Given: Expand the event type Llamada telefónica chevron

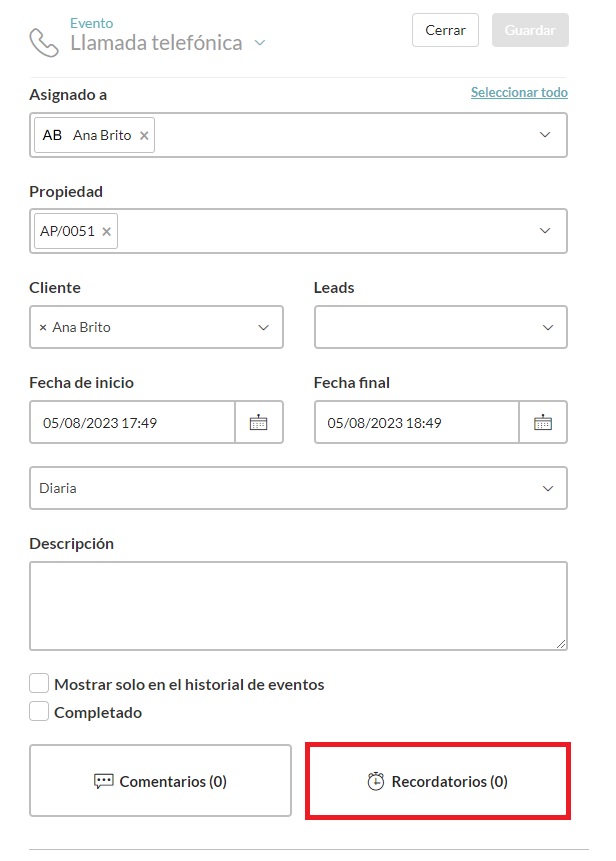Looking at the screenshot, I should (260, 43).
